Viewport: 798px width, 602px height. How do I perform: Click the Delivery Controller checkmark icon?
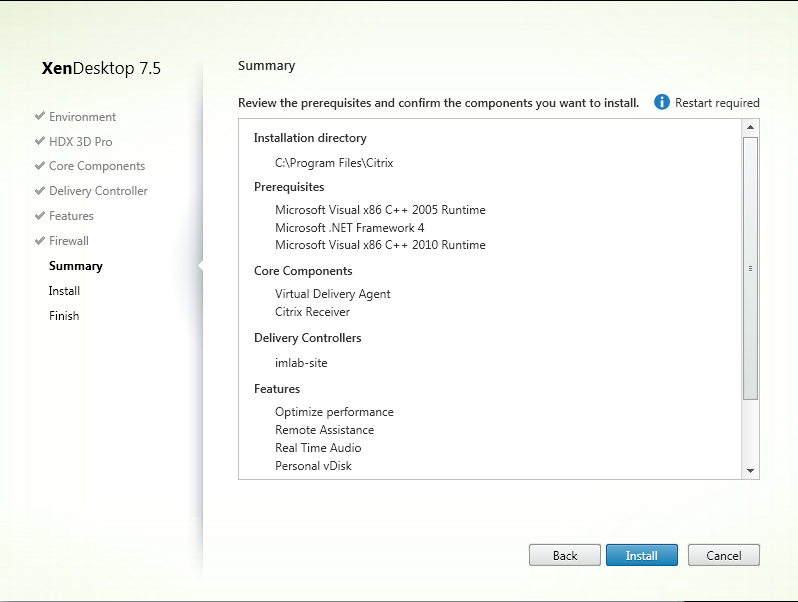(x=39, y=191)
